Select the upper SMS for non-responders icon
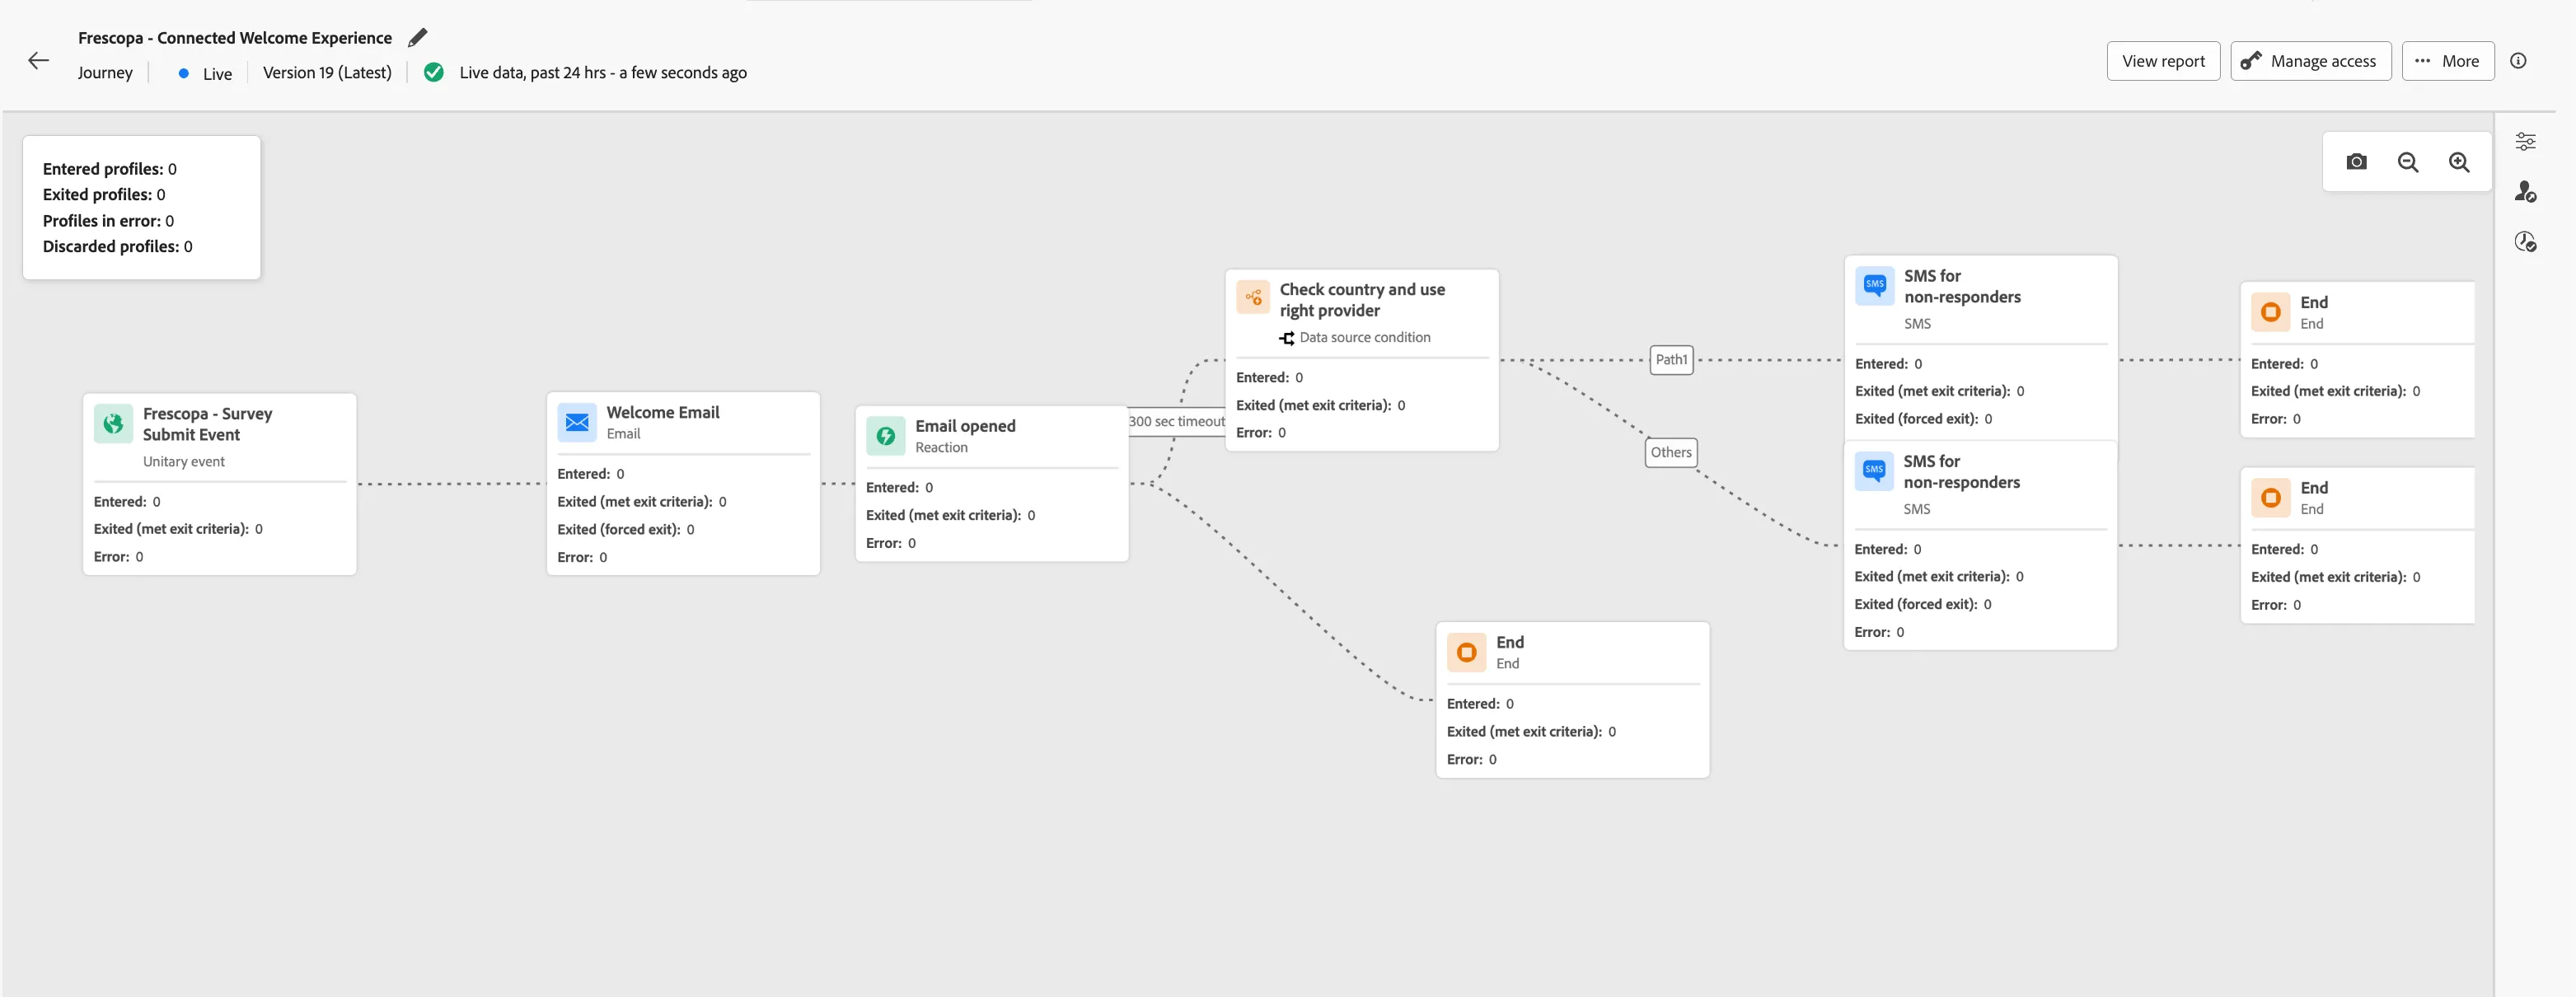 1874,285
